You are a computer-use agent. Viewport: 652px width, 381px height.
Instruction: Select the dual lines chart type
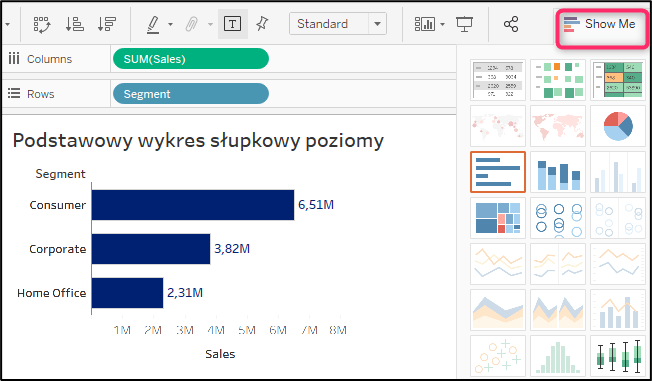(x=618, y=264)
